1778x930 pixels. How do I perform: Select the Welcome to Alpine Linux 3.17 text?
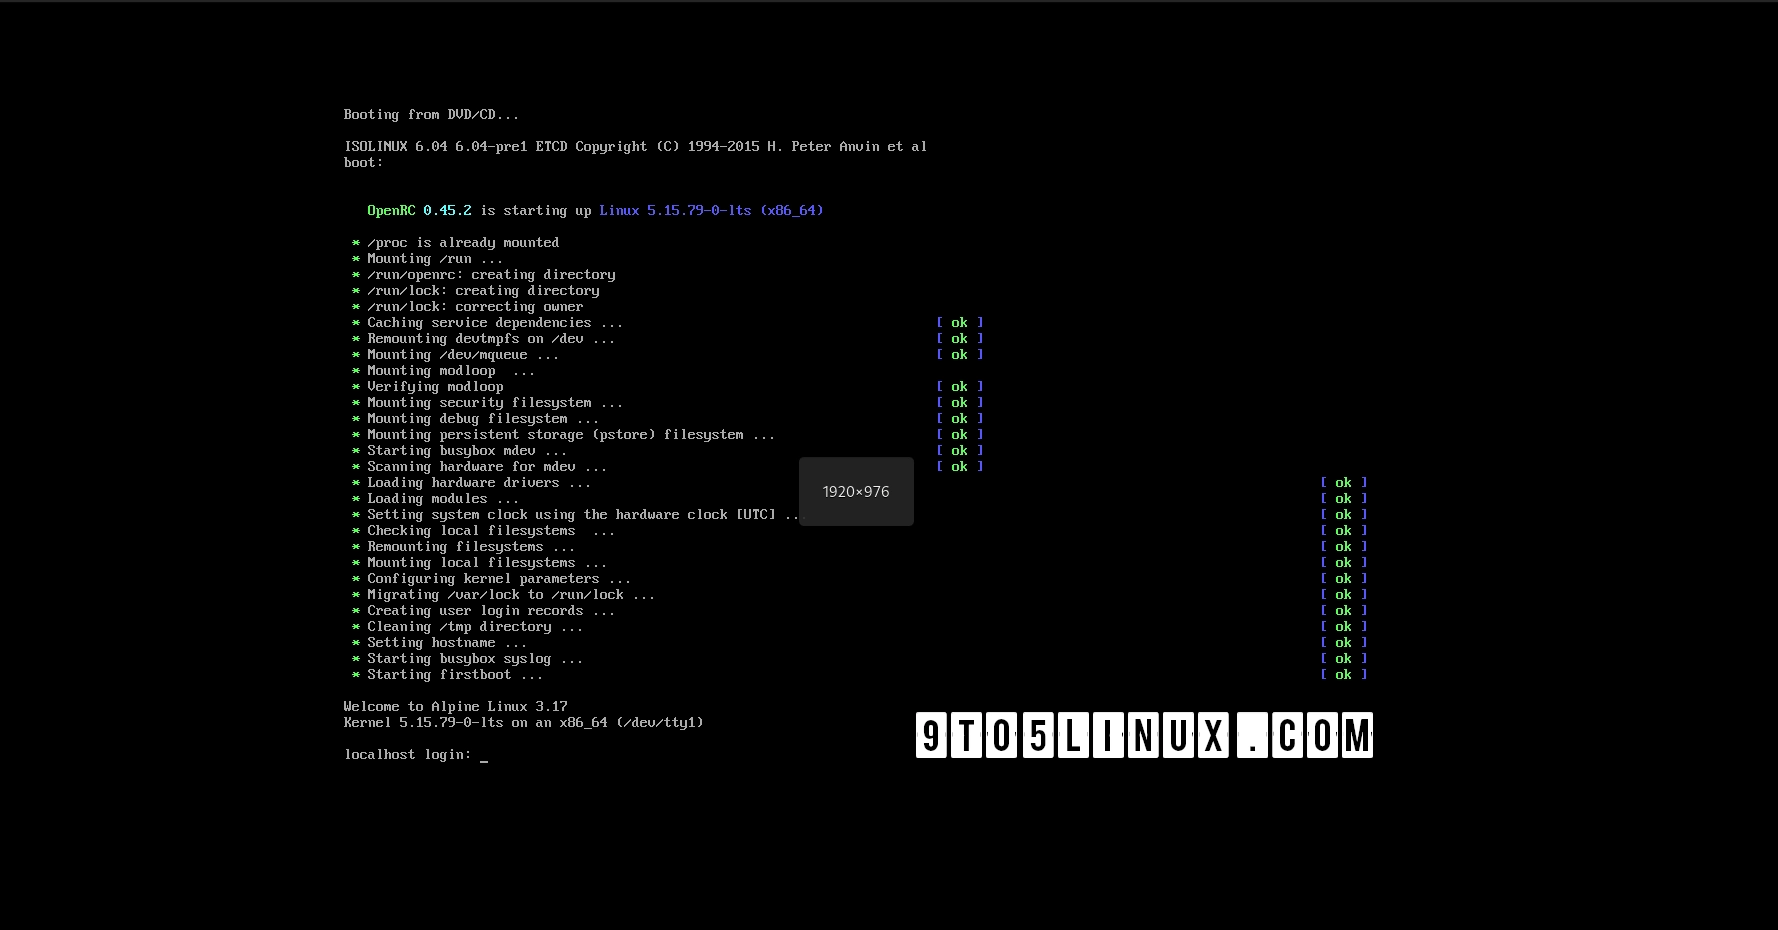pos(455,706)
